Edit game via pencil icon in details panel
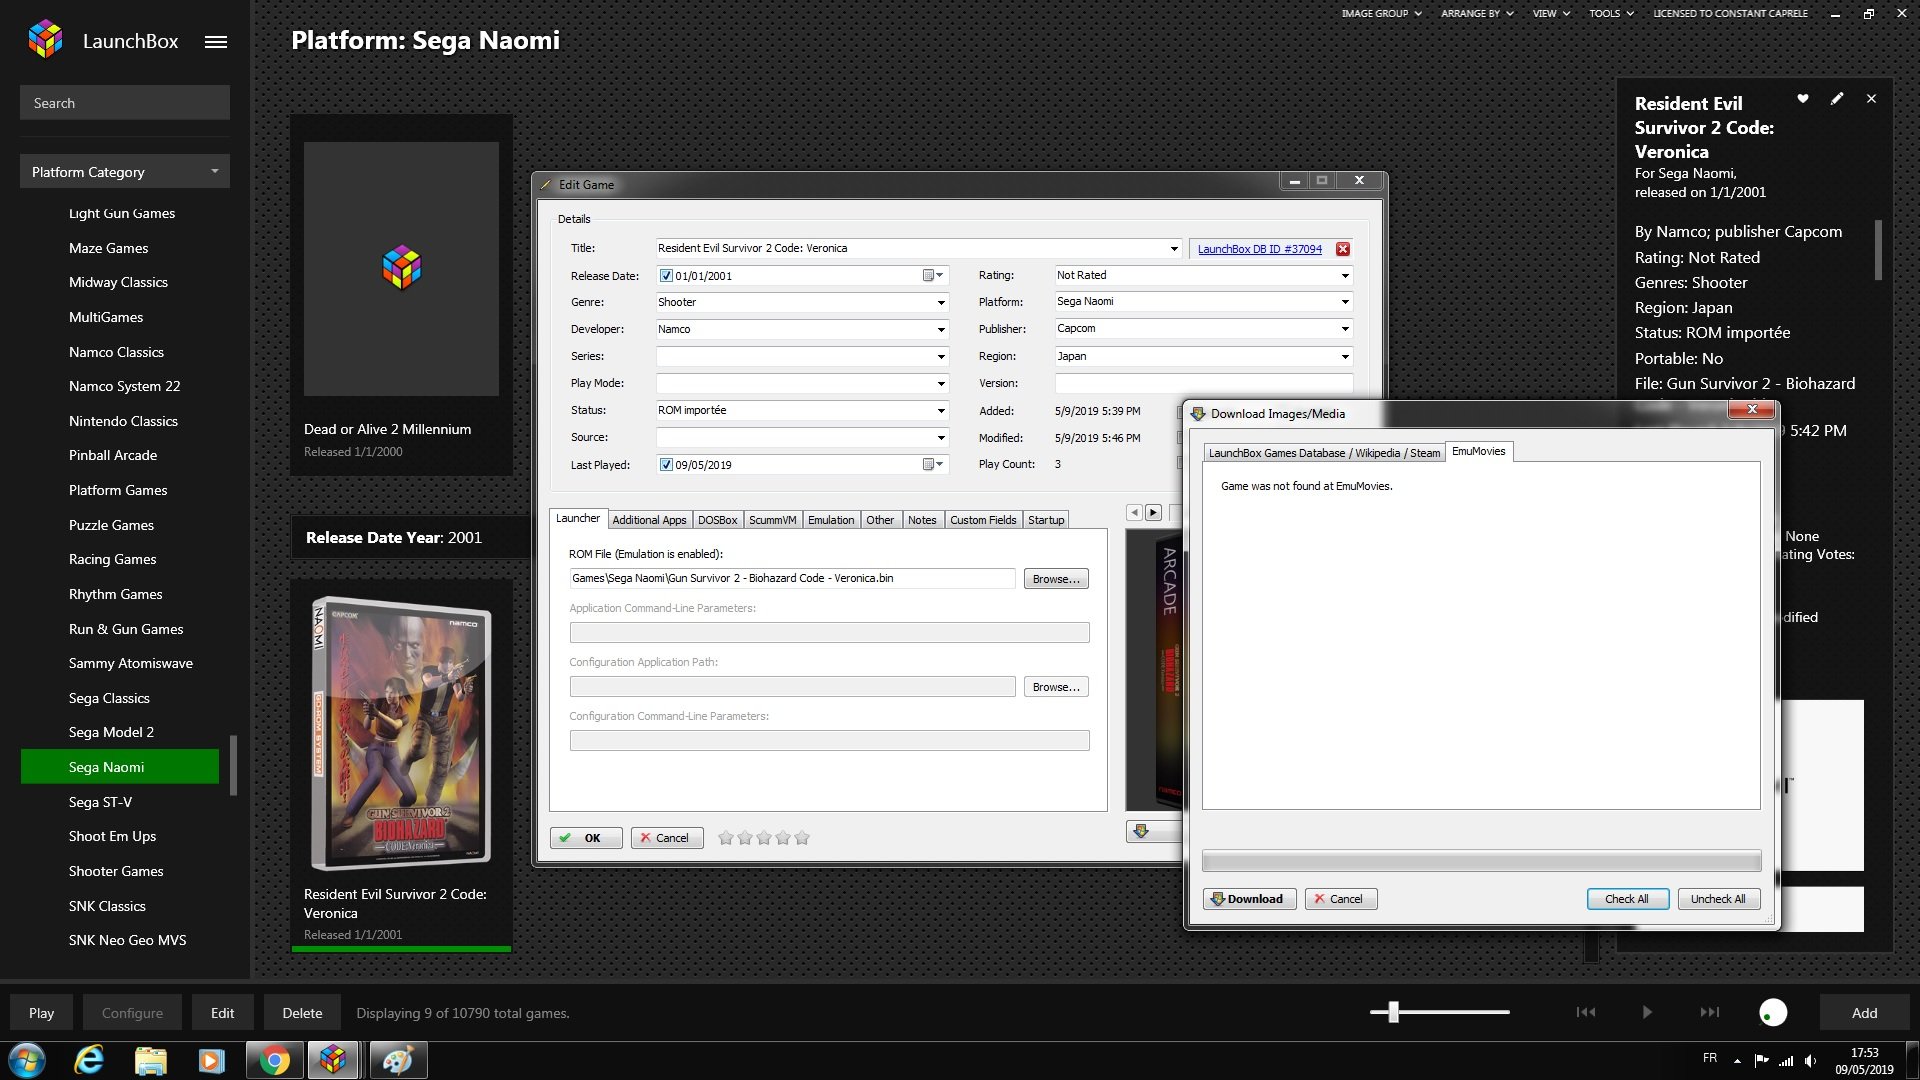This screenshot has height=1080, width=1920. (x=1837, y=99)
